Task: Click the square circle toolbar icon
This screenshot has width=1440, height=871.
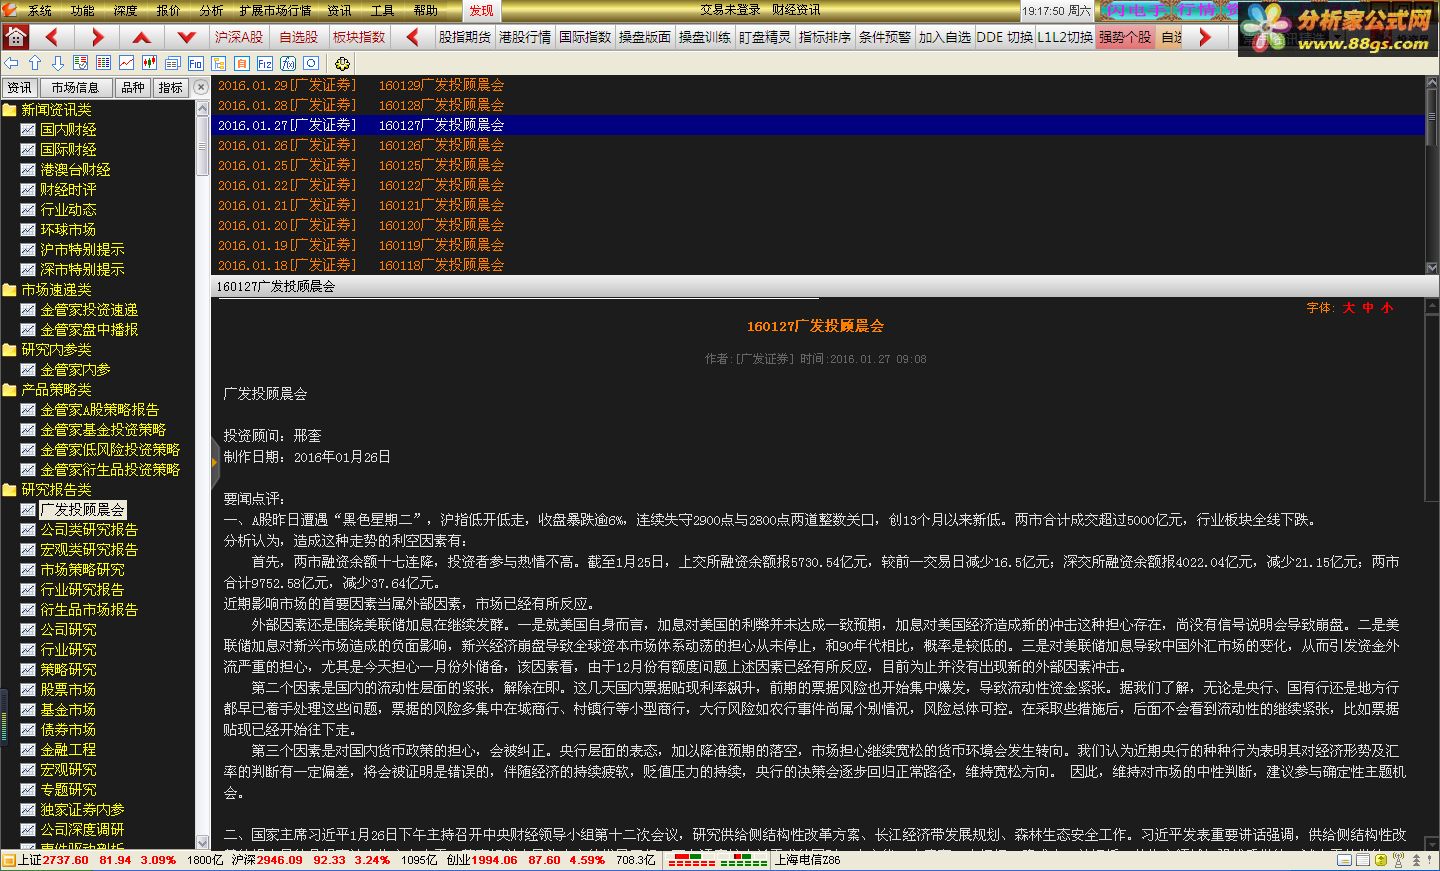Action: [310, 63]
